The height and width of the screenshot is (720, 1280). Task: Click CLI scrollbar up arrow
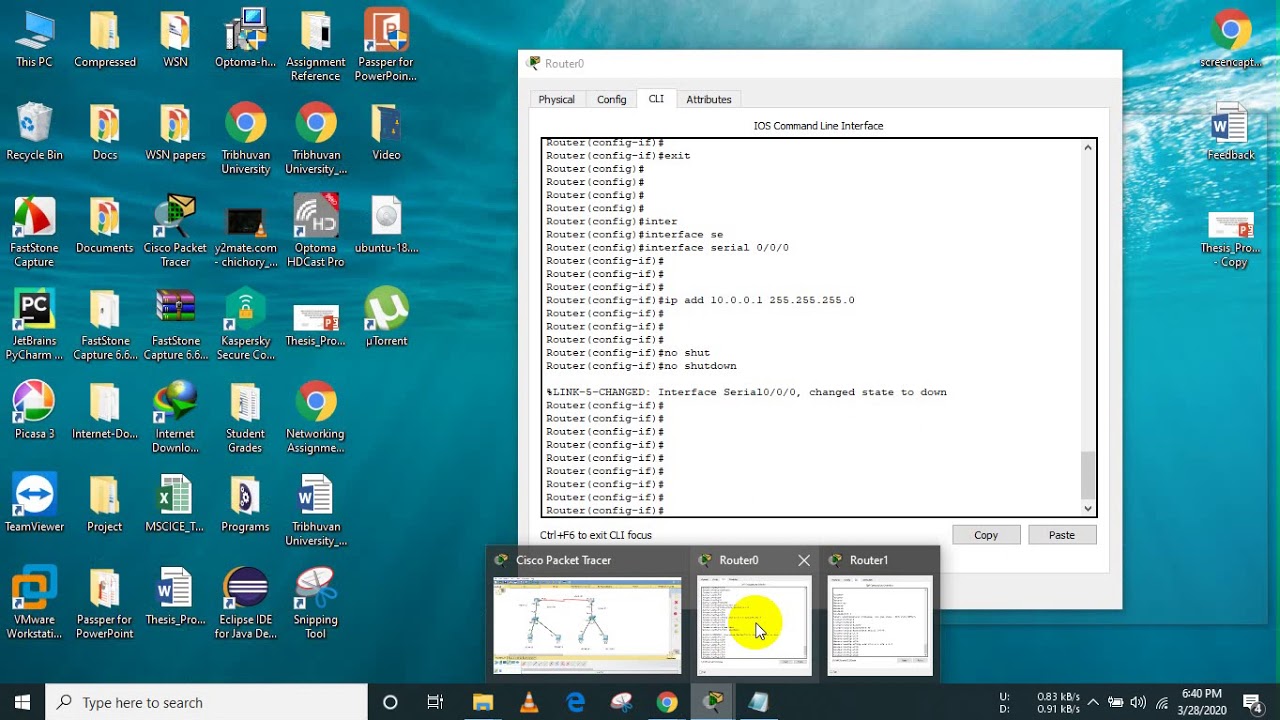tap(1088, 148)
